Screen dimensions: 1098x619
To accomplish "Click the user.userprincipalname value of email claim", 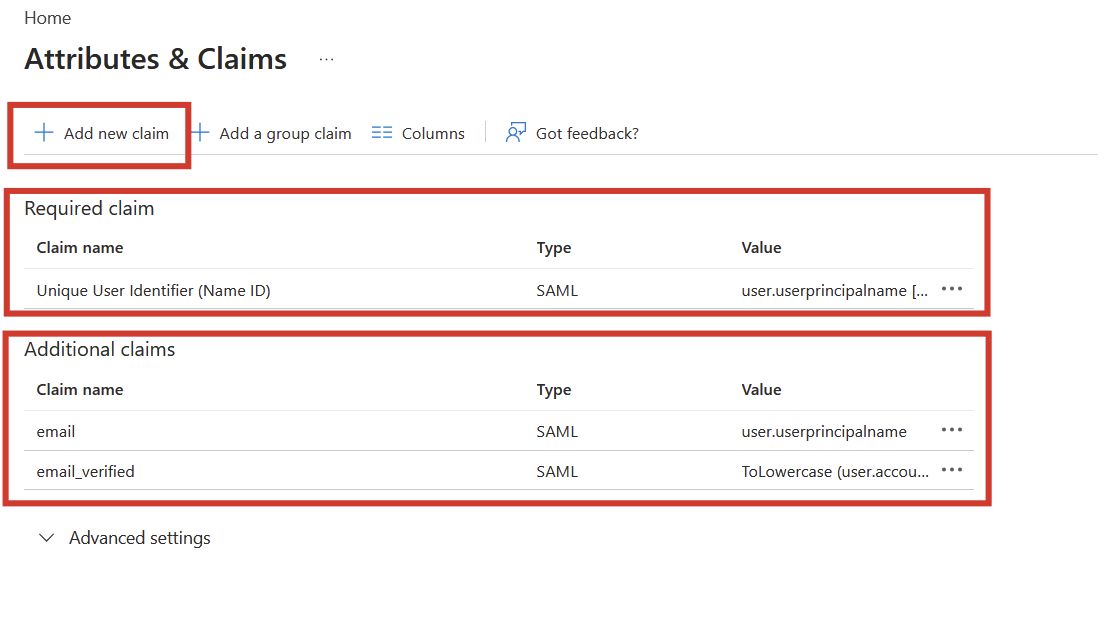I will pos(824,432).
